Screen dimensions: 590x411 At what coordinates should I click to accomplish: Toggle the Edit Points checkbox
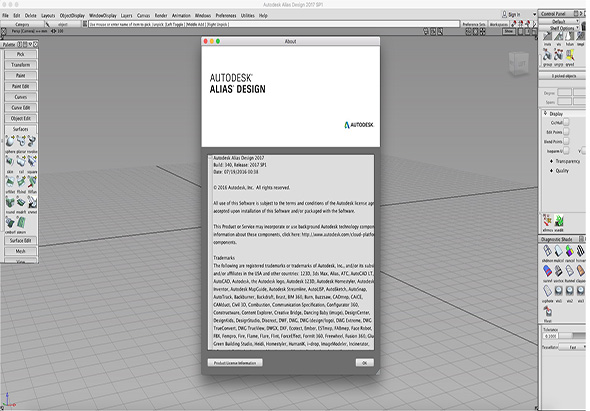pos(566,132)
